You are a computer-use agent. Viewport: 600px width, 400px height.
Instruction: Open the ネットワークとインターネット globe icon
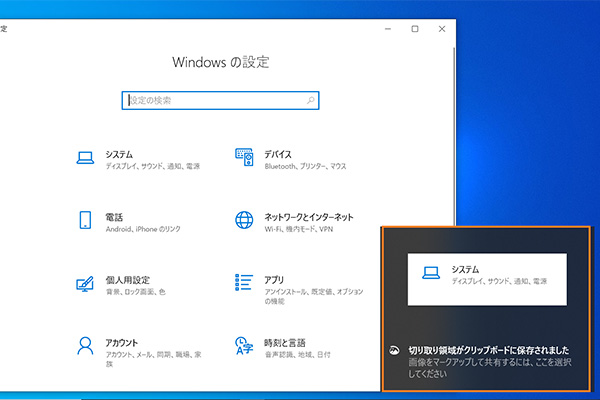point(244,220)
